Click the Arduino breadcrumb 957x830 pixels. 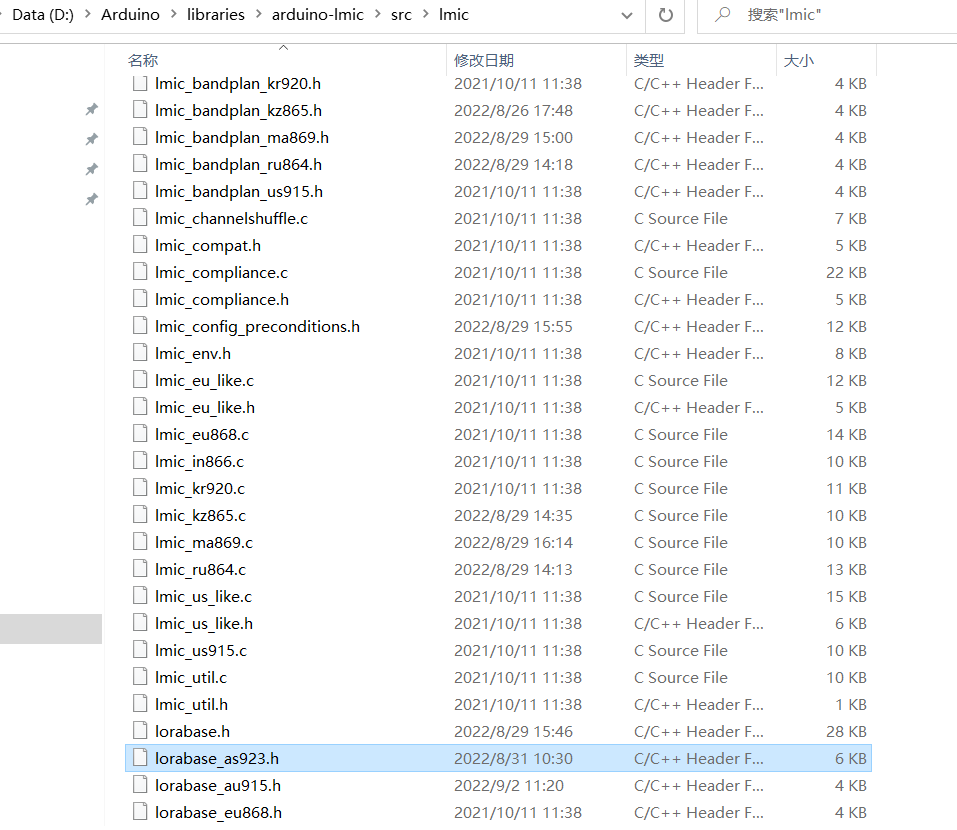coord(130,15)
